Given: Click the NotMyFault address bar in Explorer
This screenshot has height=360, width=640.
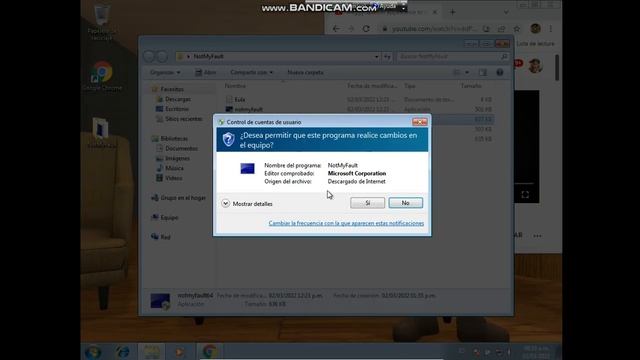Looking at the screenshot, I should 278,56.
